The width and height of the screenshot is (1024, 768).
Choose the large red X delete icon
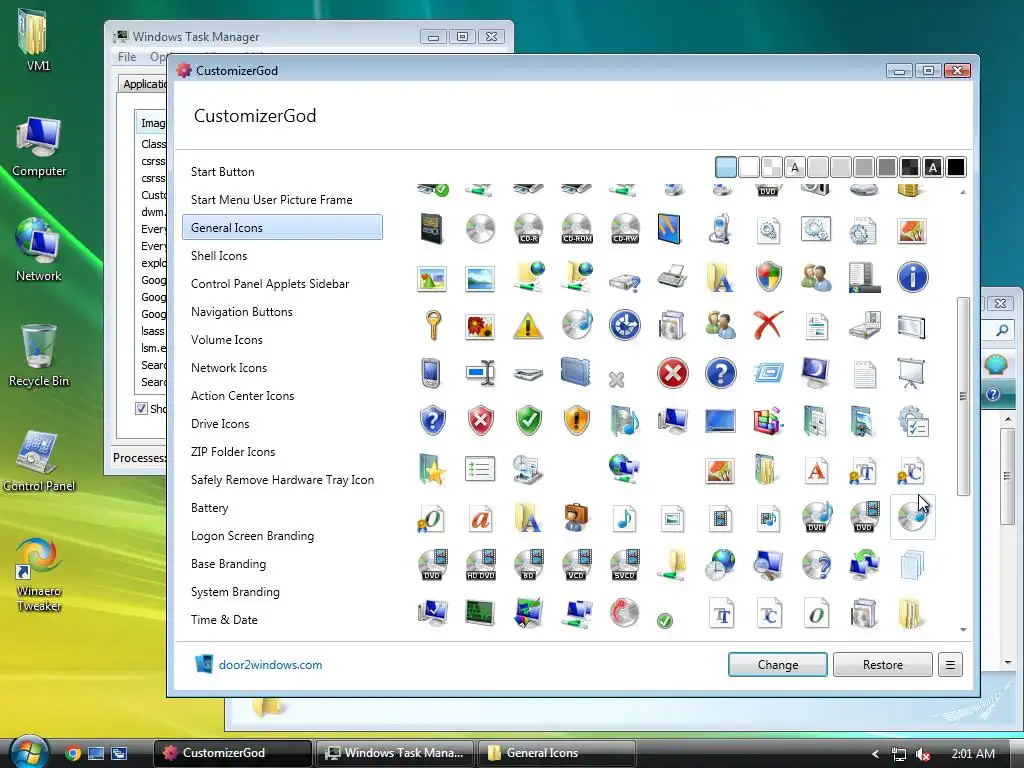click(x=768, y=325)
